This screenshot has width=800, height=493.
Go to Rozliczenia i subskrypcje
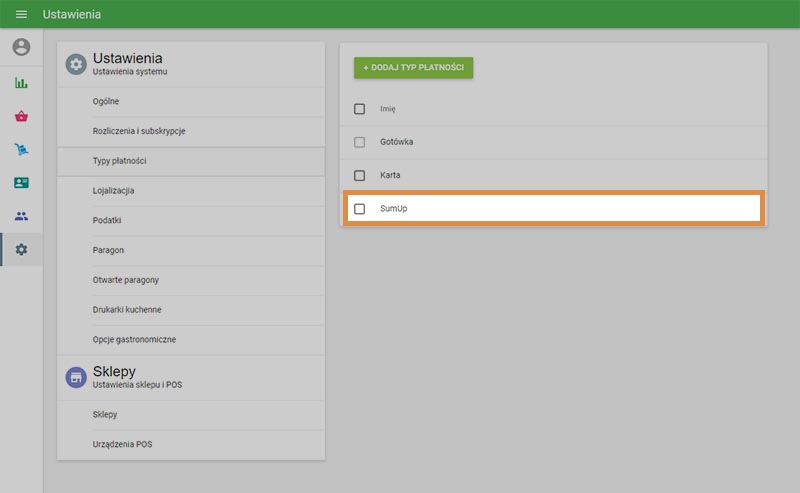click(139, 131)
